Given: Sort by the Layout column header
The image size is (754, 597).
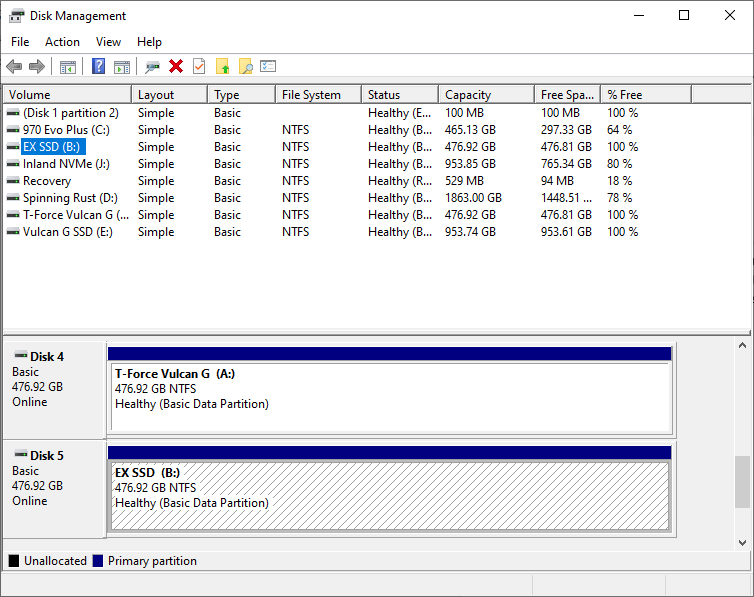Looking at the screenshot, I should tap(169, 95).
